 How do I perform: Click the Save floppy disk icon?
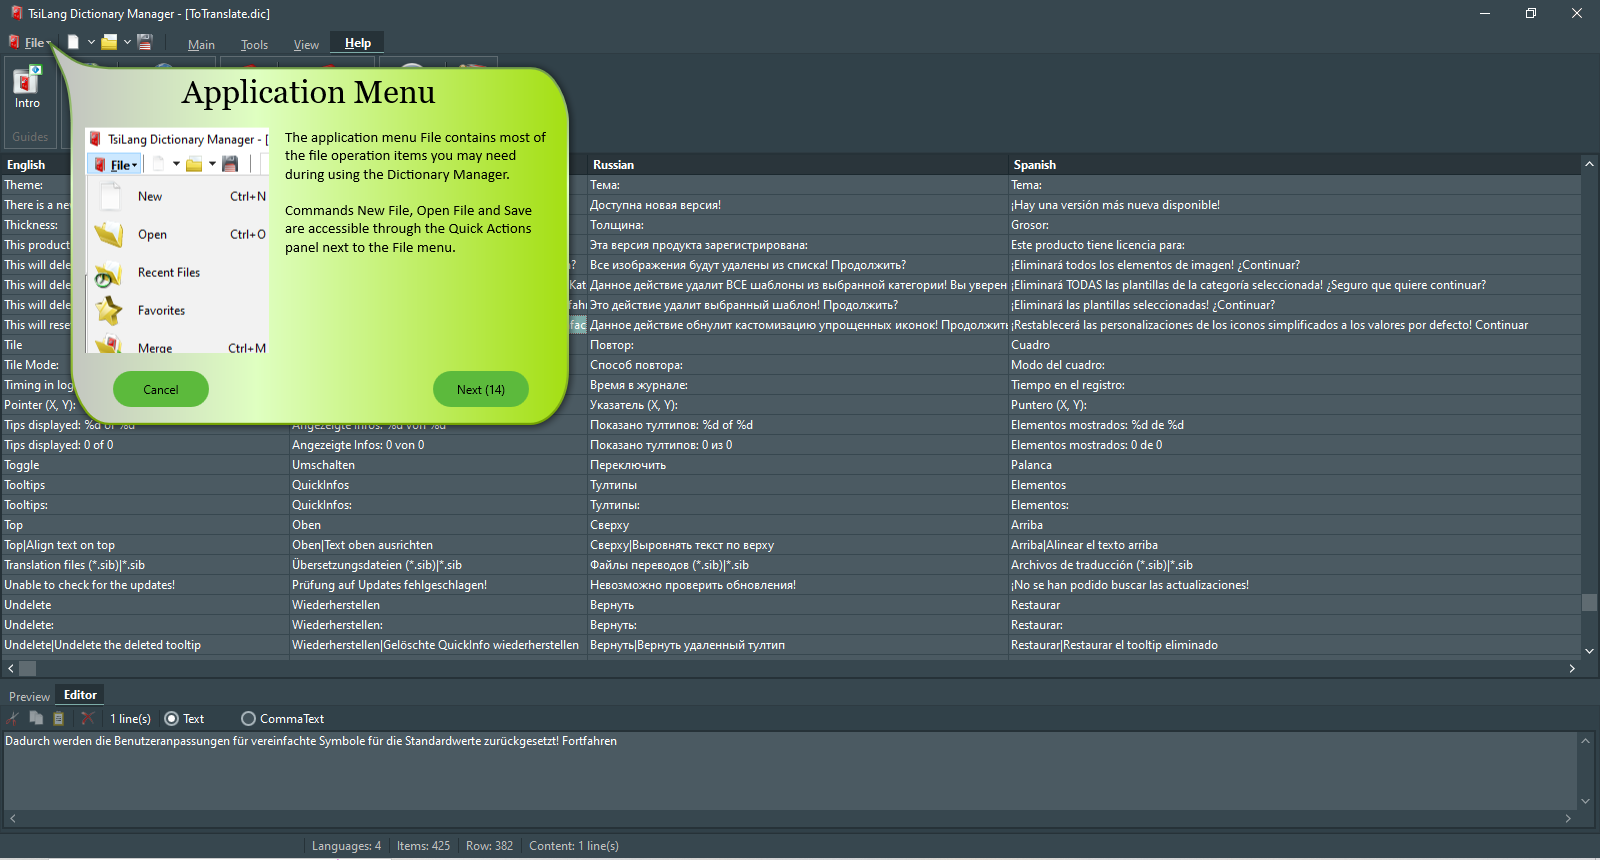point(145,42)
